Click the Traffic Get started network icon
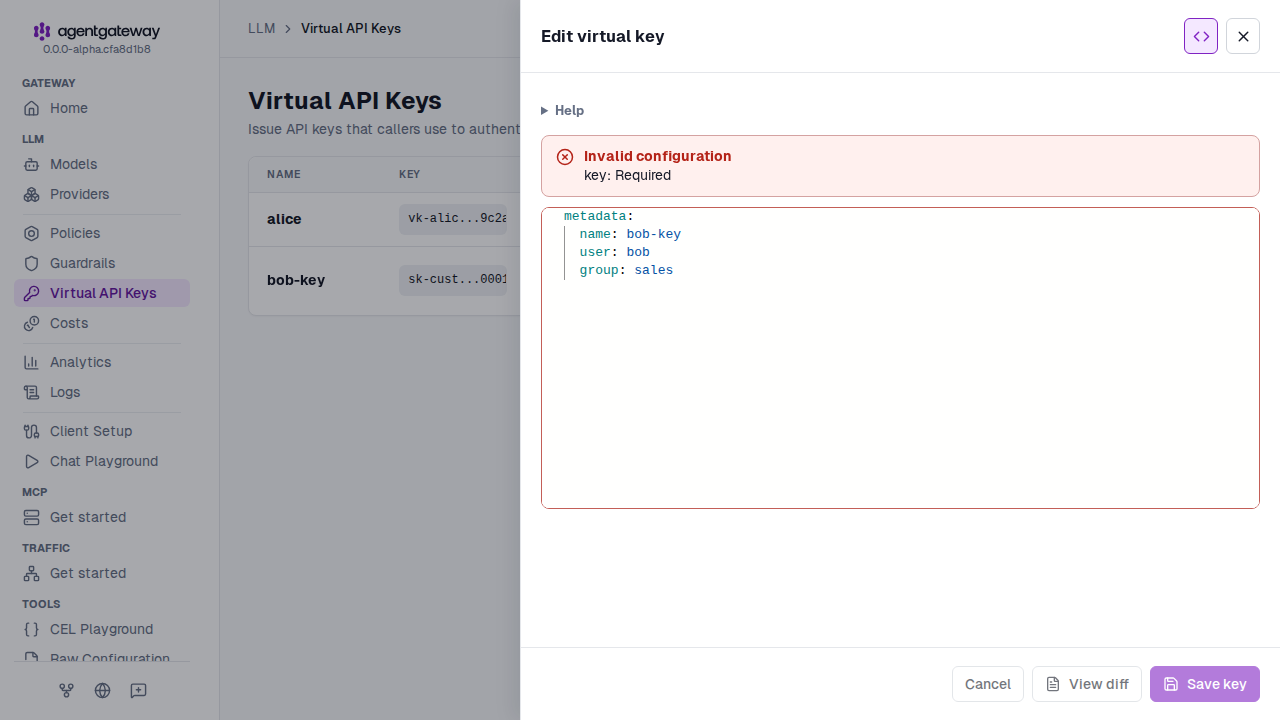The image size is (1280, 720). (32, 573)
